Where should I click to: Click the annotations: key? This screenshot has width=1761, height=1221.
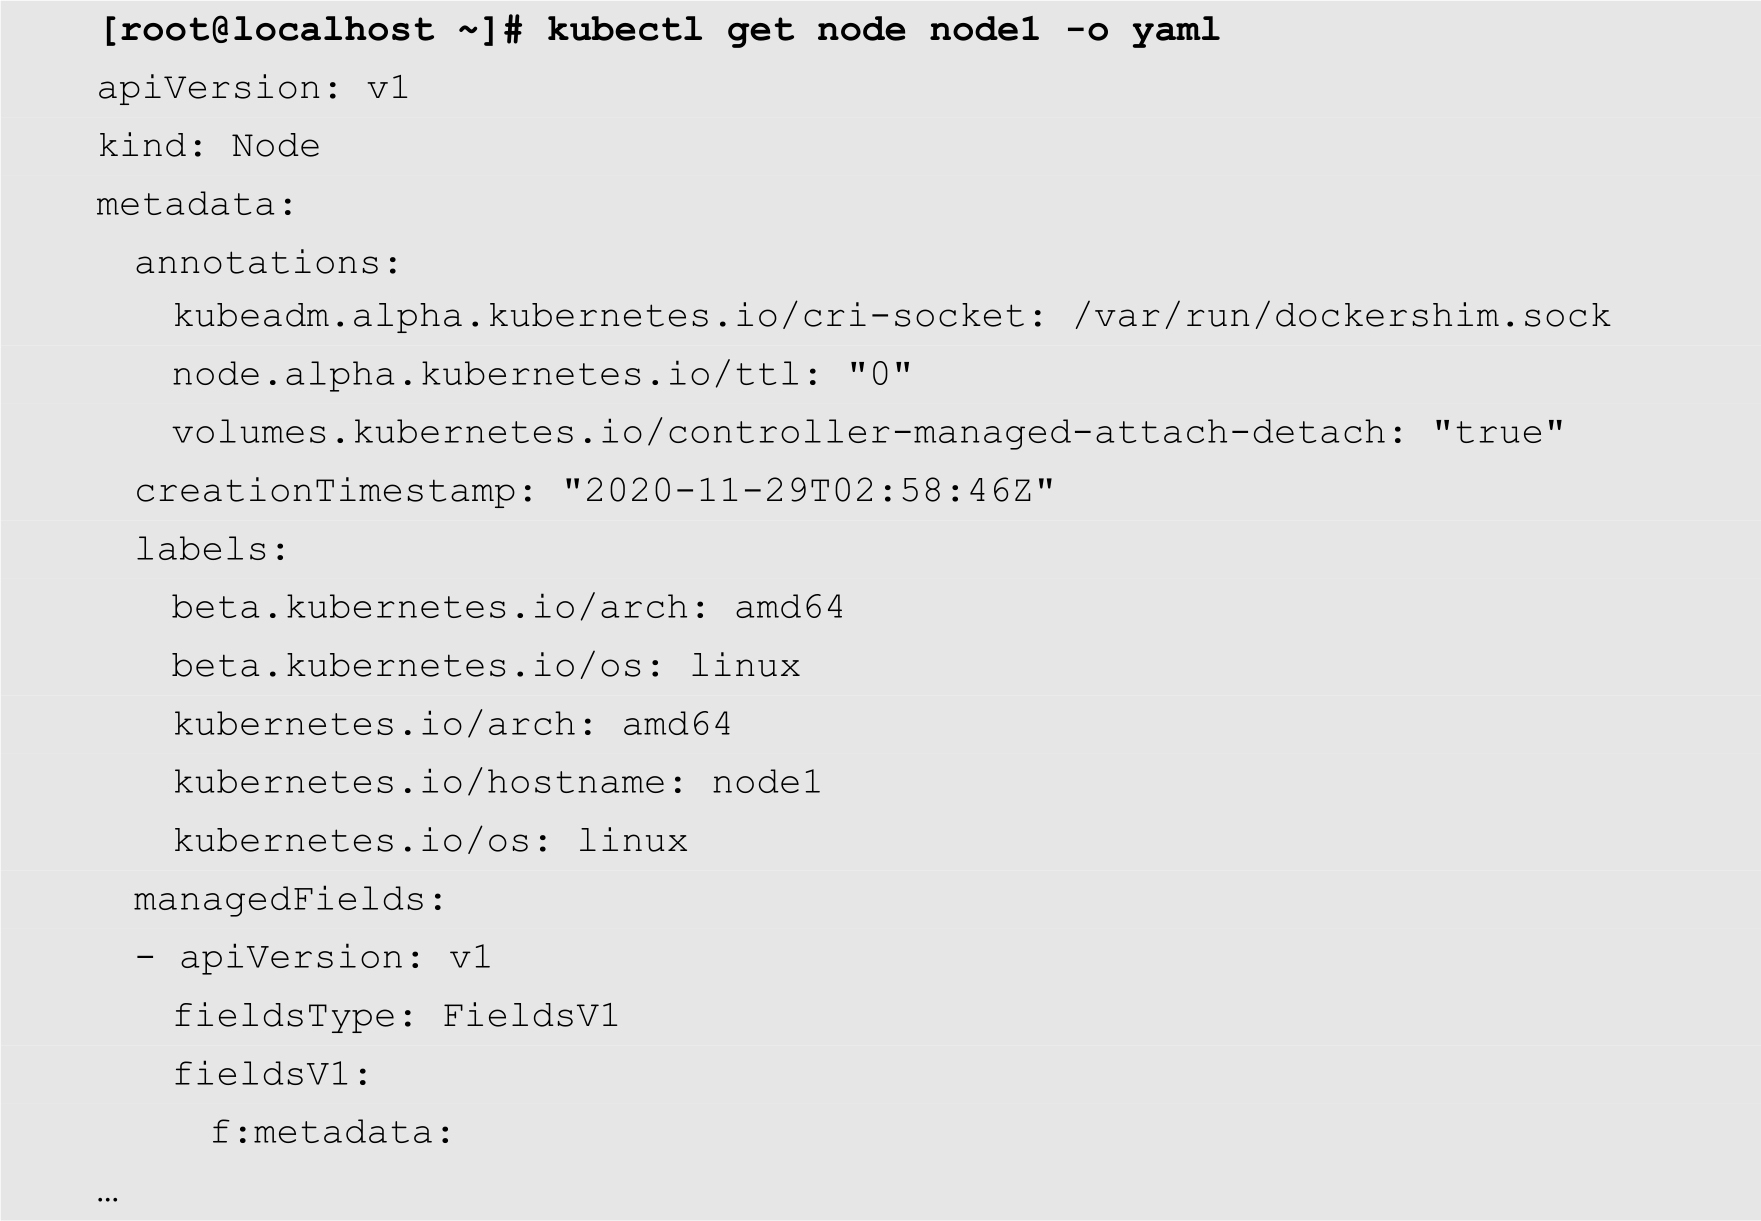click(x=268, y=262)
